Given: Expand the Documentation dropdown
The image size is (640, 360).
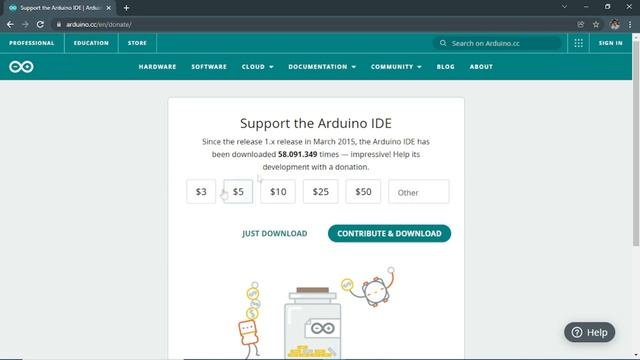Looking at the screenshot, I should [x=322, y=67].
